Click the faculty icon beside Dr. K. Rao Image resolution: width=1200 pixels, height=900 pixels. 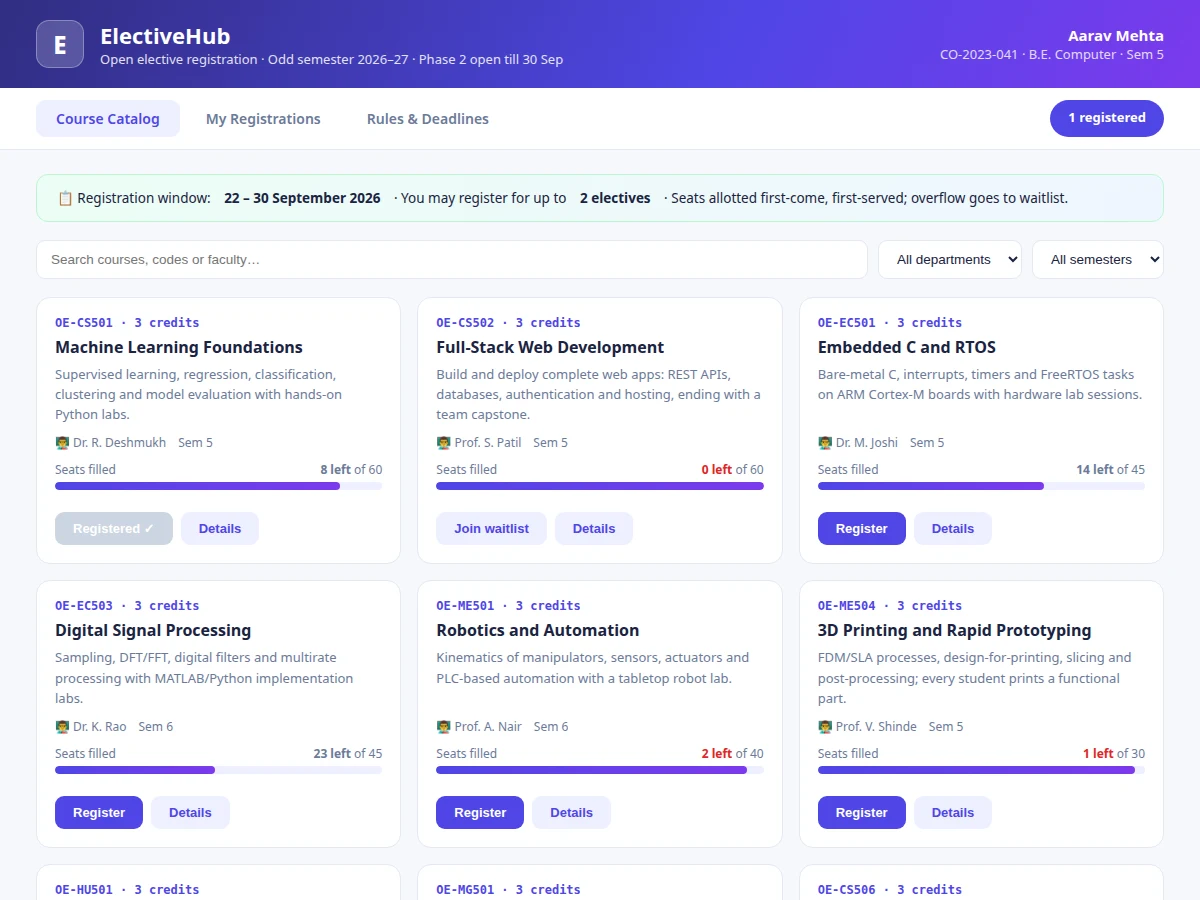coord(62,726)
